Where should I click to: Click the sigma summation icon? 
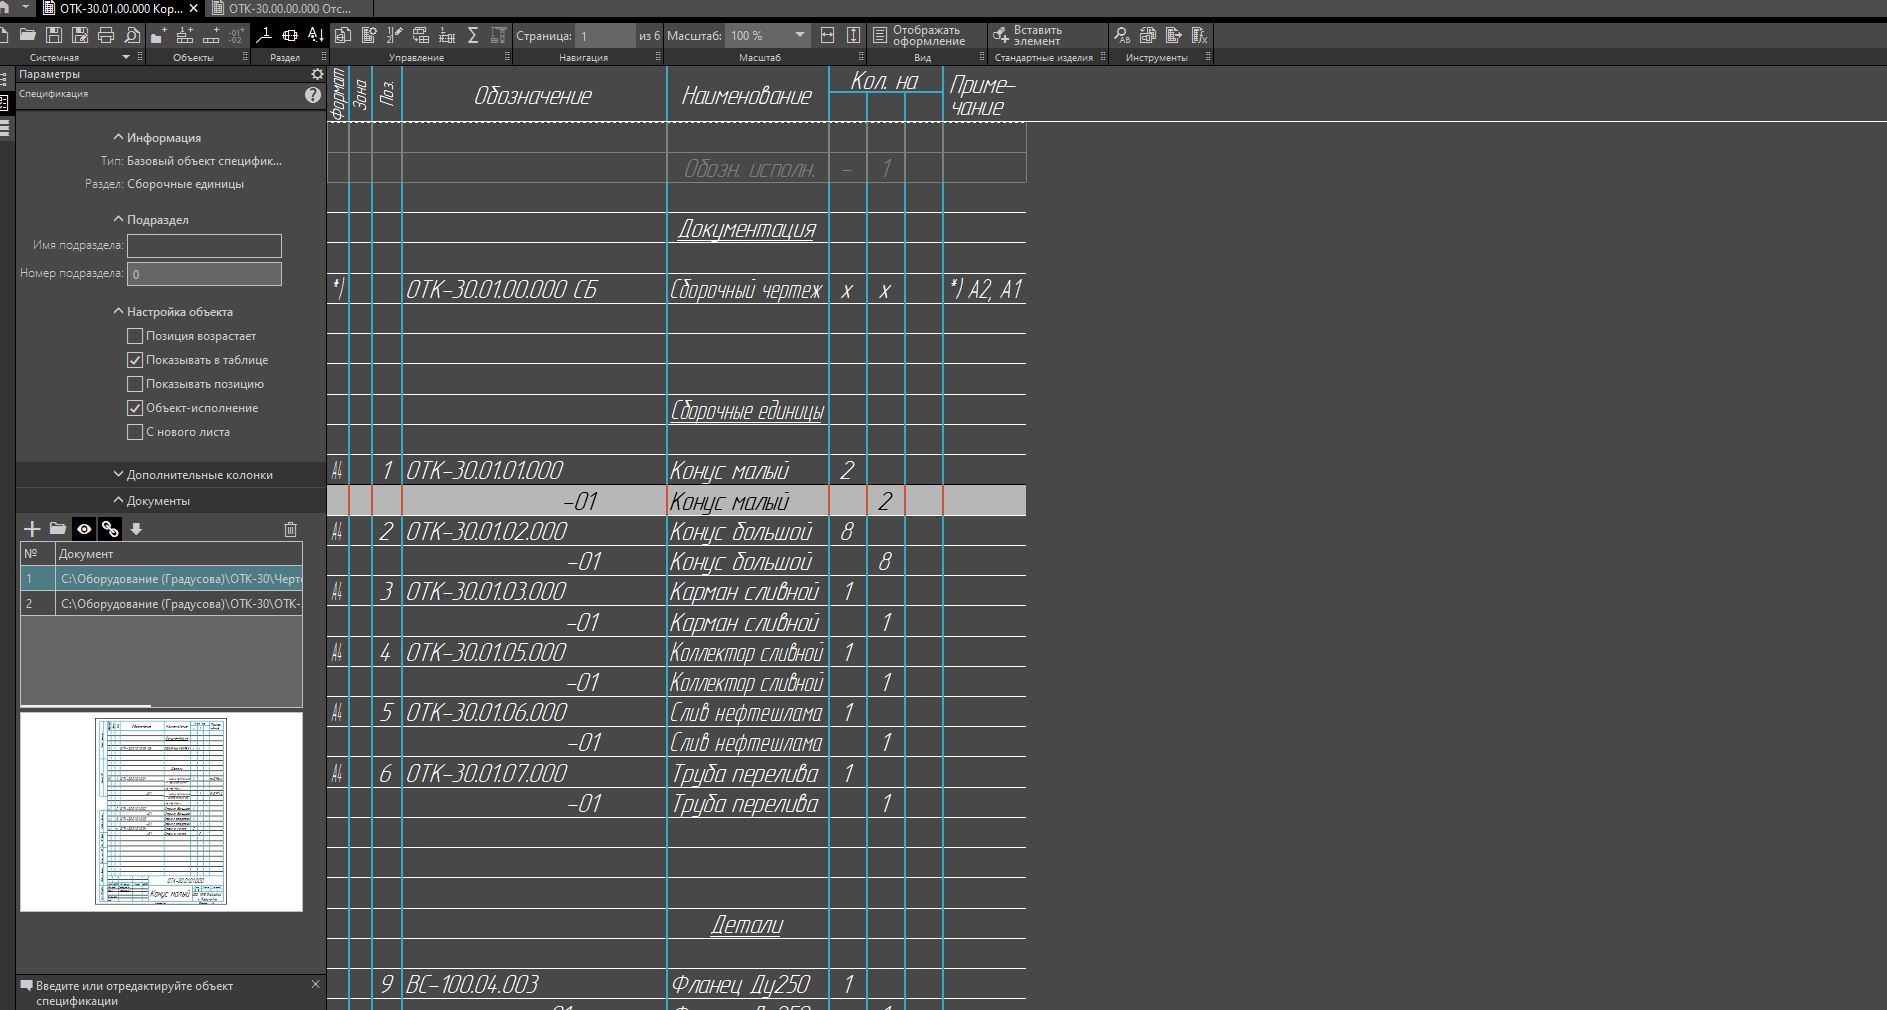(x=473, y=35)
